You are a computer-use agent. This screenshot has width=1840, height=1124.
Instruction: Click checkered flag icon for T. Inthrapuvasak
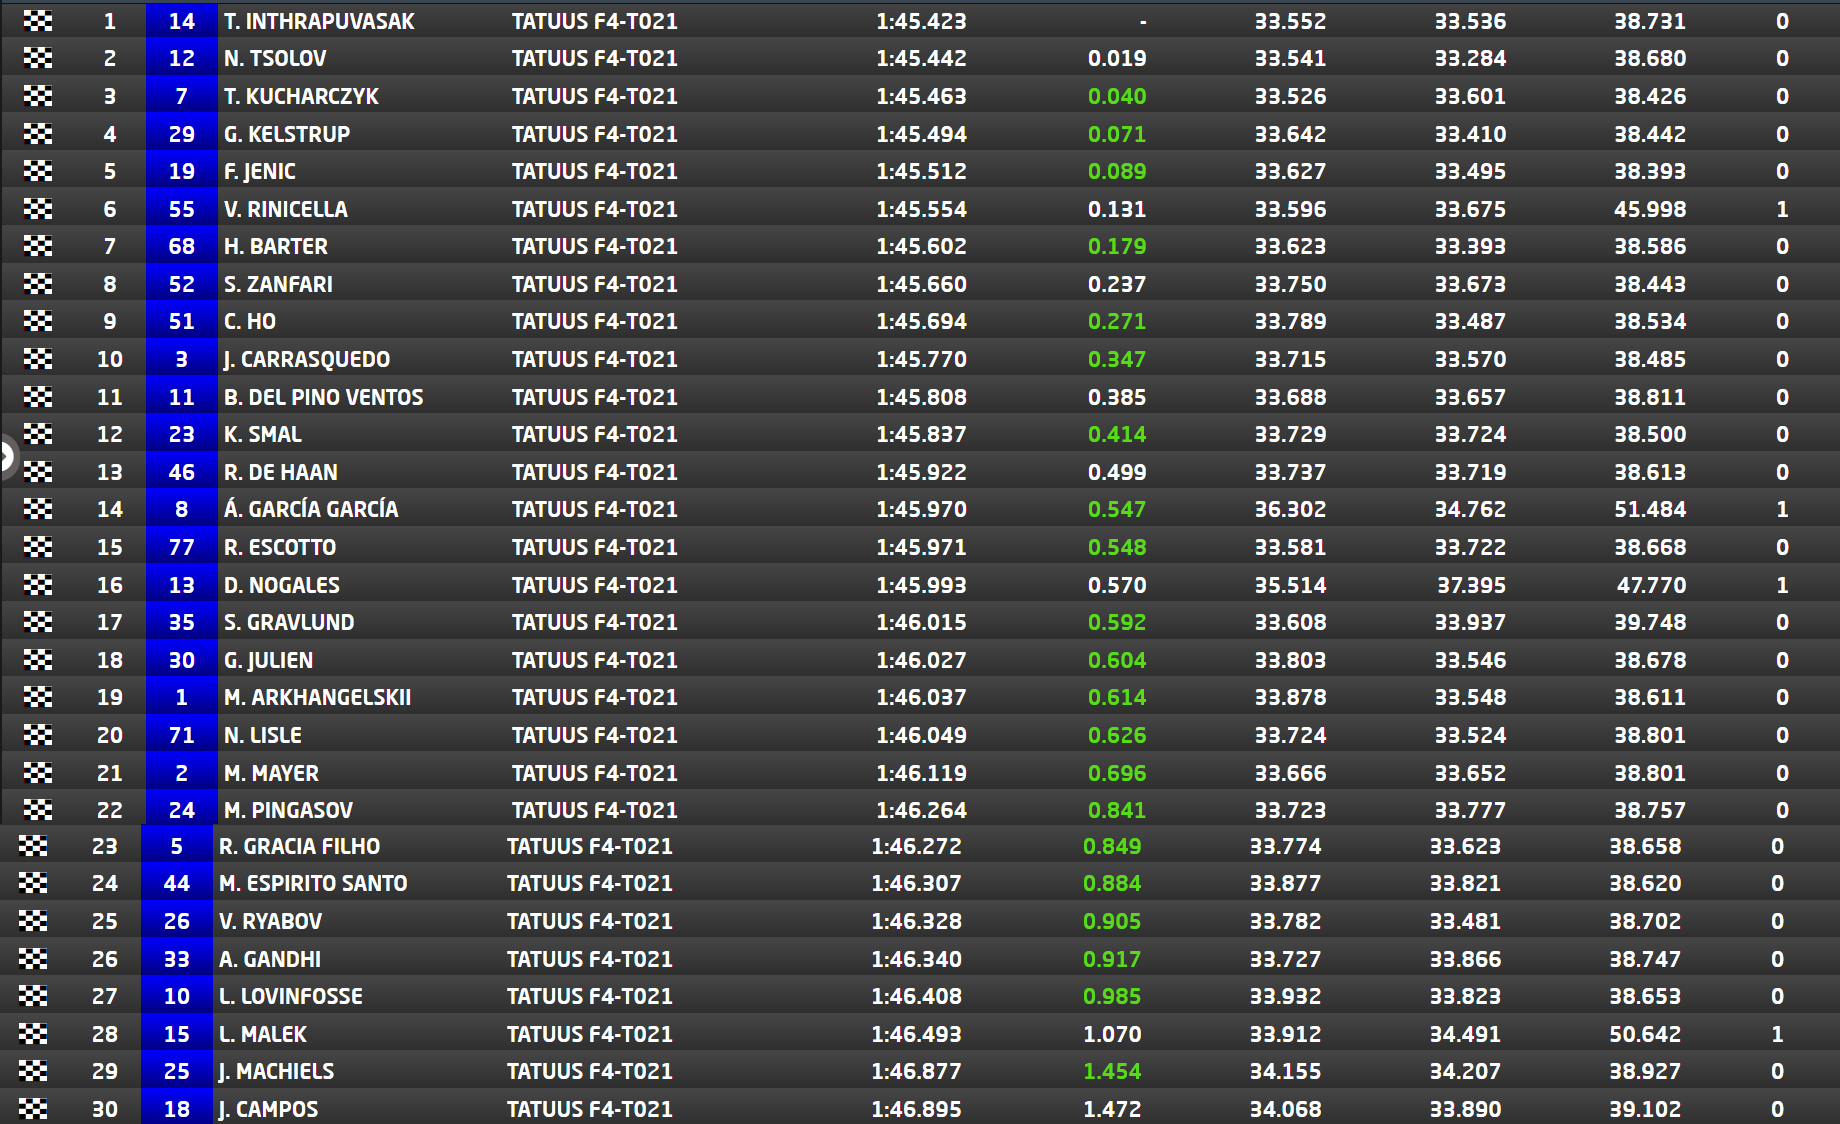click(38, 21)
